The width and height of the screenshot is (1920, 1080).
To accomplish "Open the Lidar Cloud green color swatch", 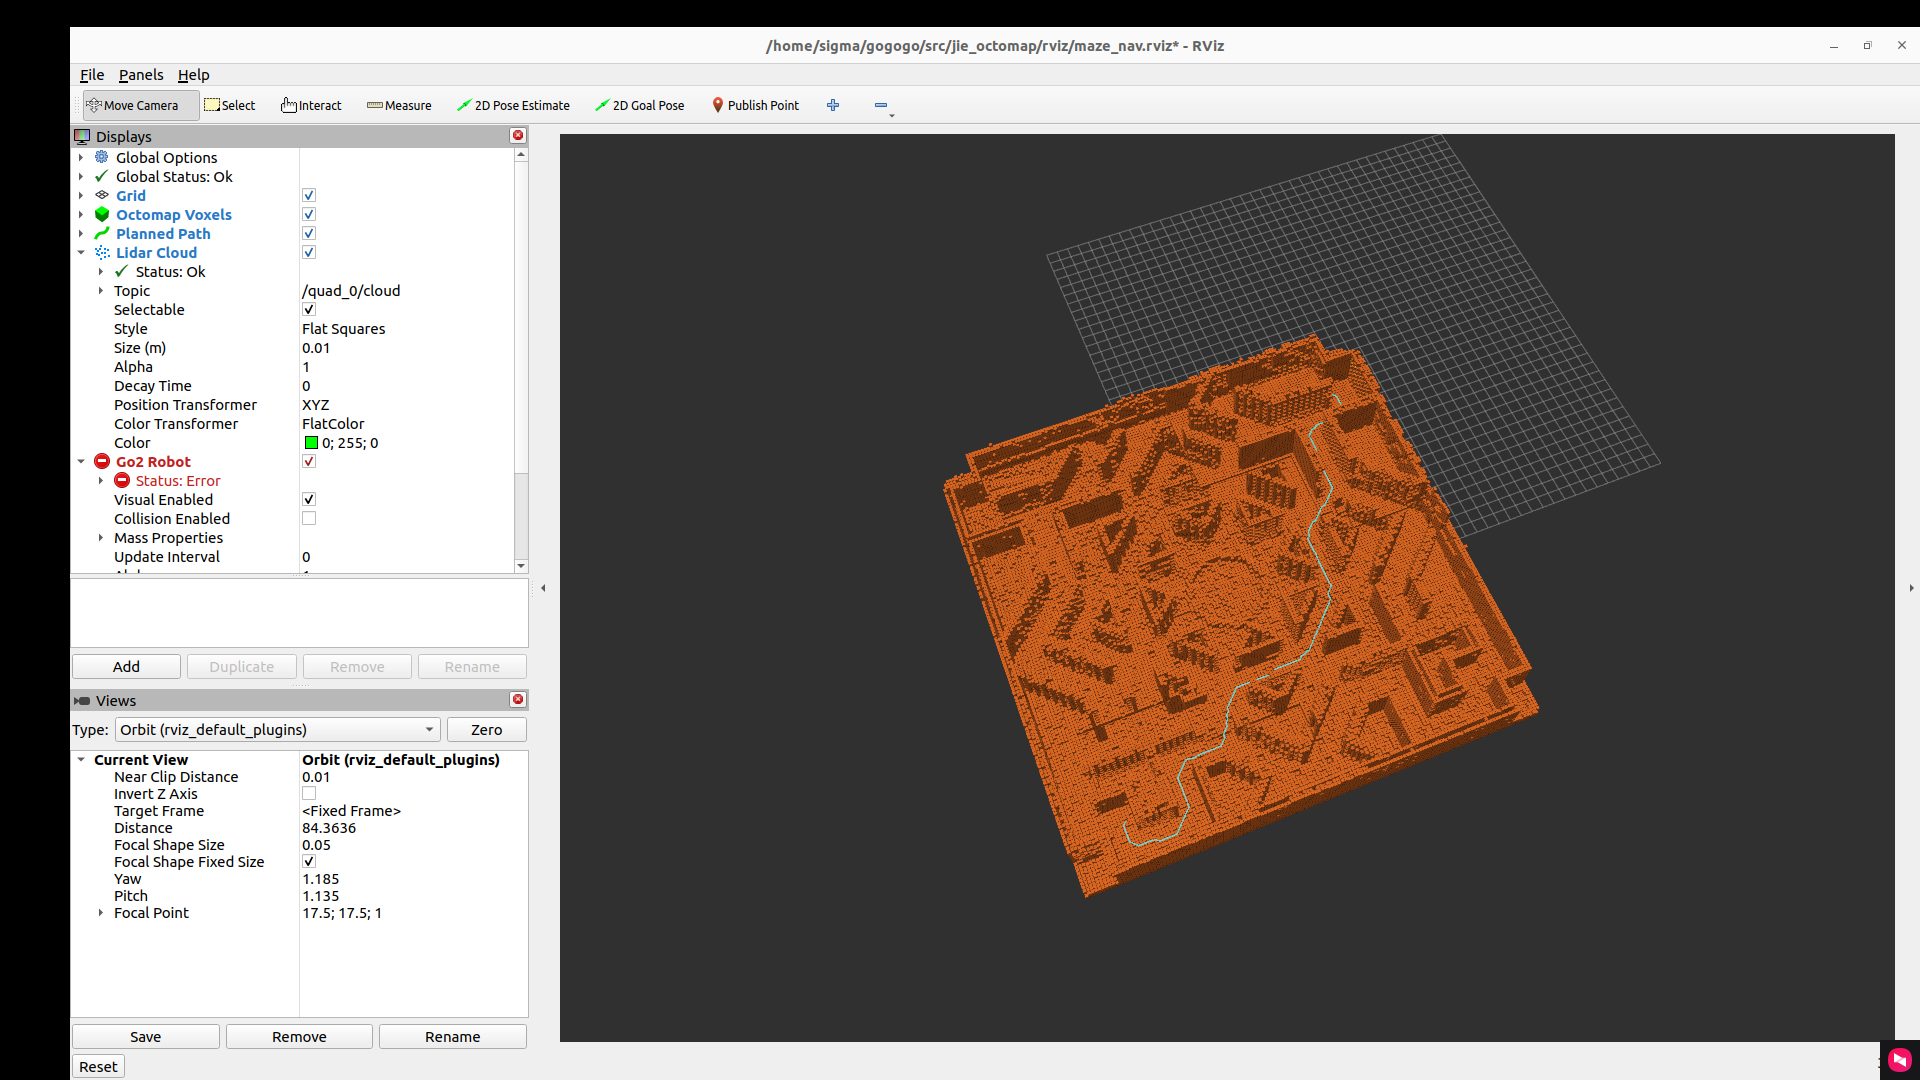I will [x=311, y=442].
